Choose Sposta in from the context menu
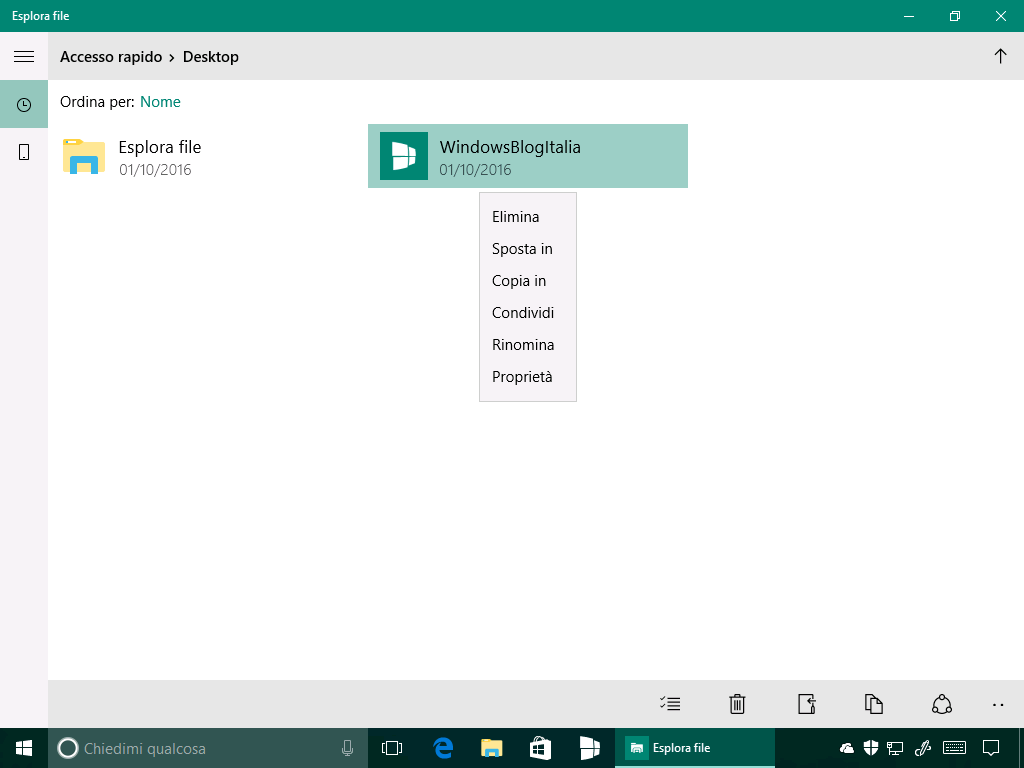 (x=528, y=249)
